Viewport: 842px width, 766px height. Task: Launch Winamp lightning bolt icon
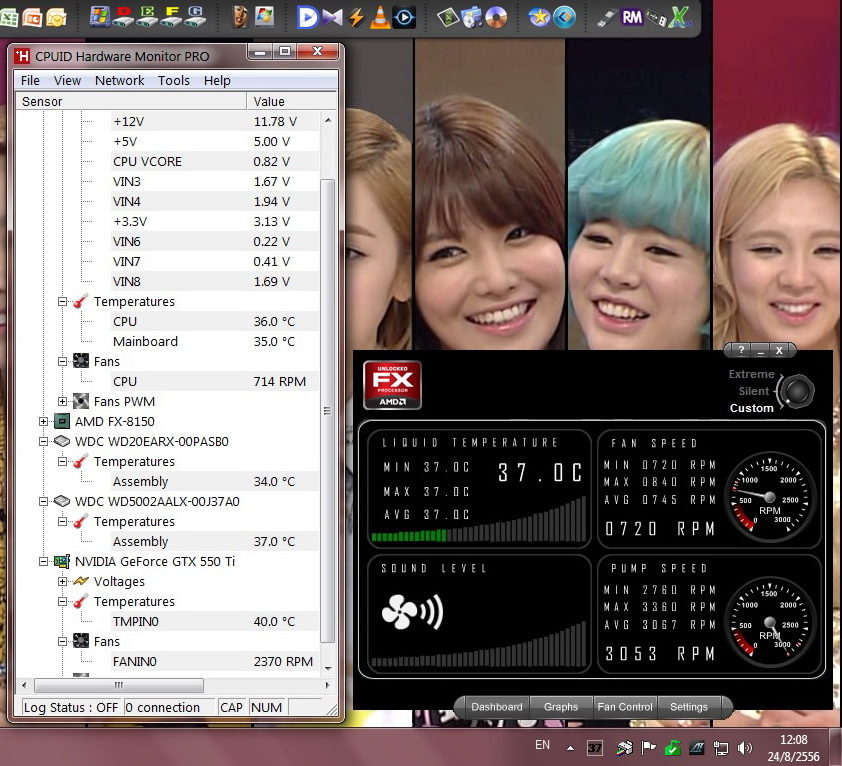356,17
